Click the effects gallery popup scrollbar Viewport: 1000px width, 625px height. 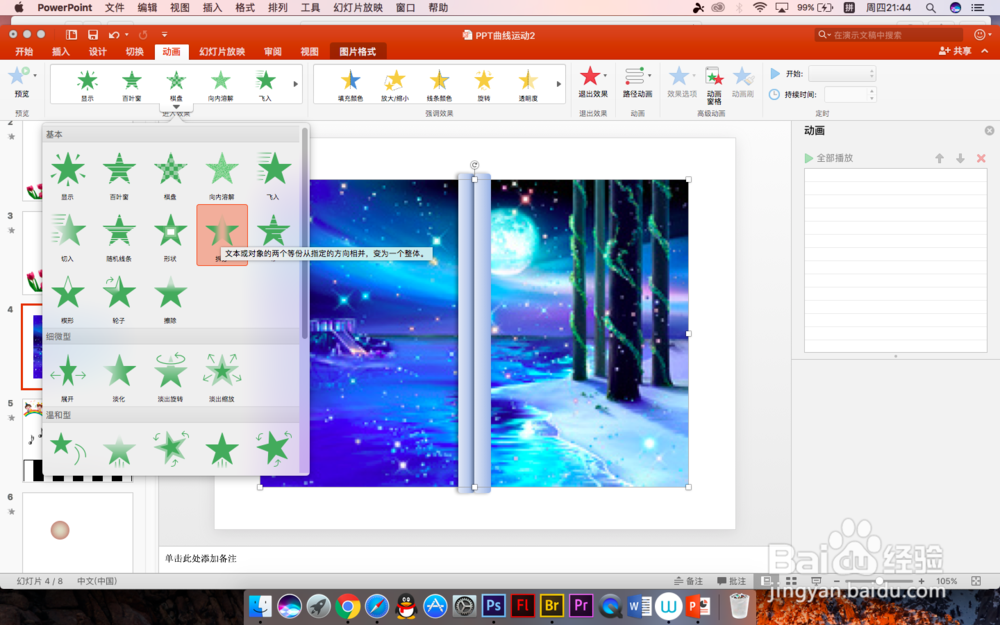(305, 233)
